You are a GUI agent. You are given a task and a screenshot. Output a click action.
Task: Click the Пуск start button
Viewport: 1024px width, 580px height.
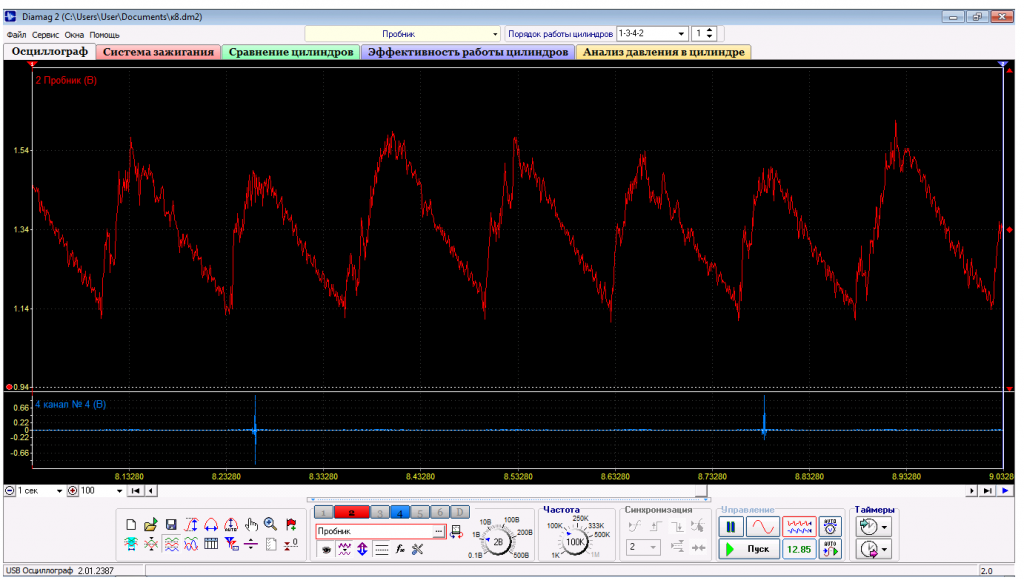pyautogui.click(x=748, y=549)
